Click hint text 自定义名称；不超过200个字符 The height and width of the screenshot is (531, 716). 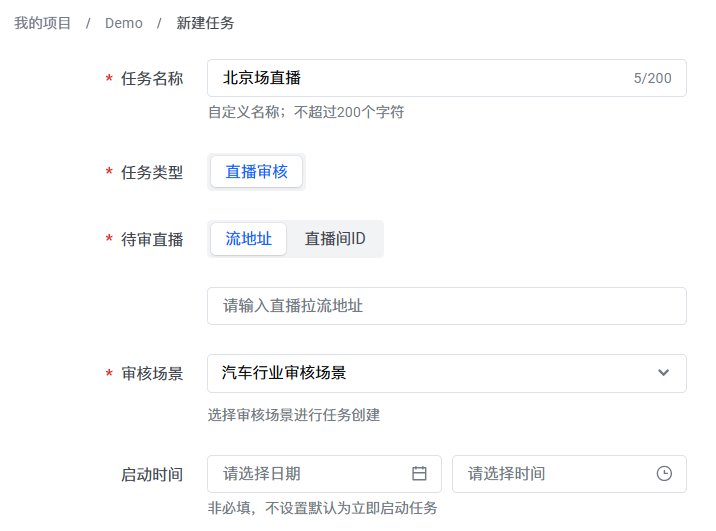pos(306,112)
